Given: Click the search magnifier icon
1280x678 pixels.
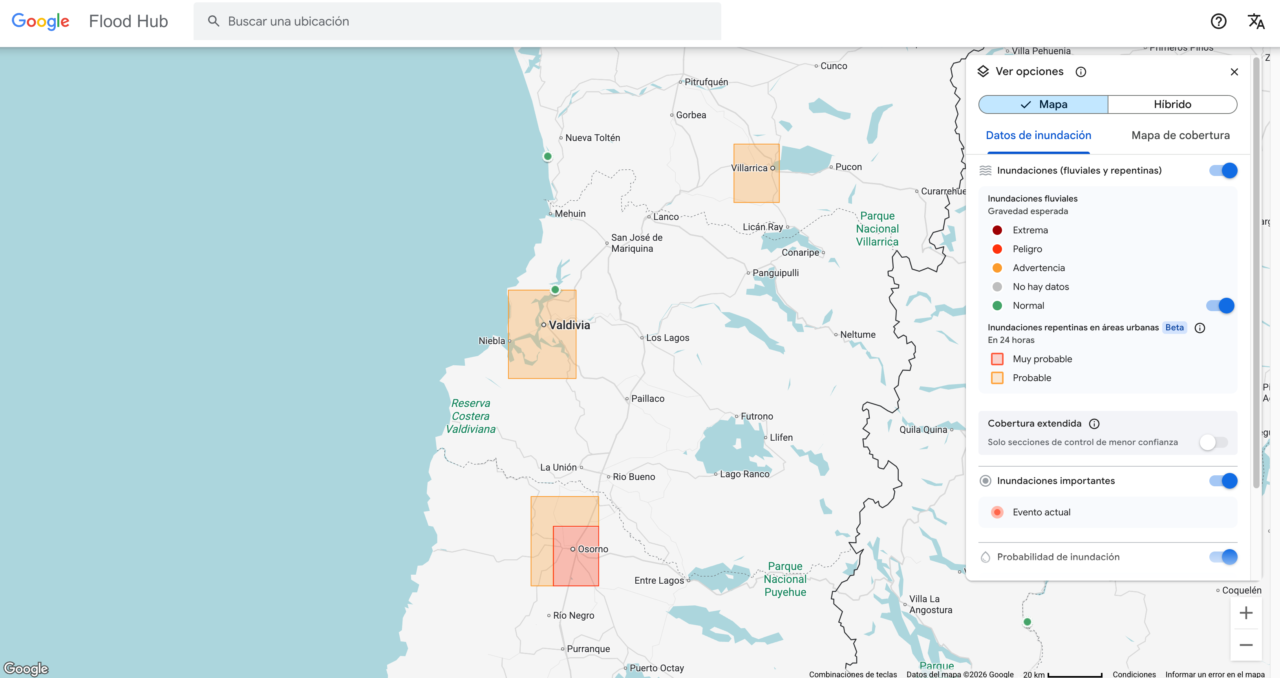Looking at the screenshot, I should 213,21.
